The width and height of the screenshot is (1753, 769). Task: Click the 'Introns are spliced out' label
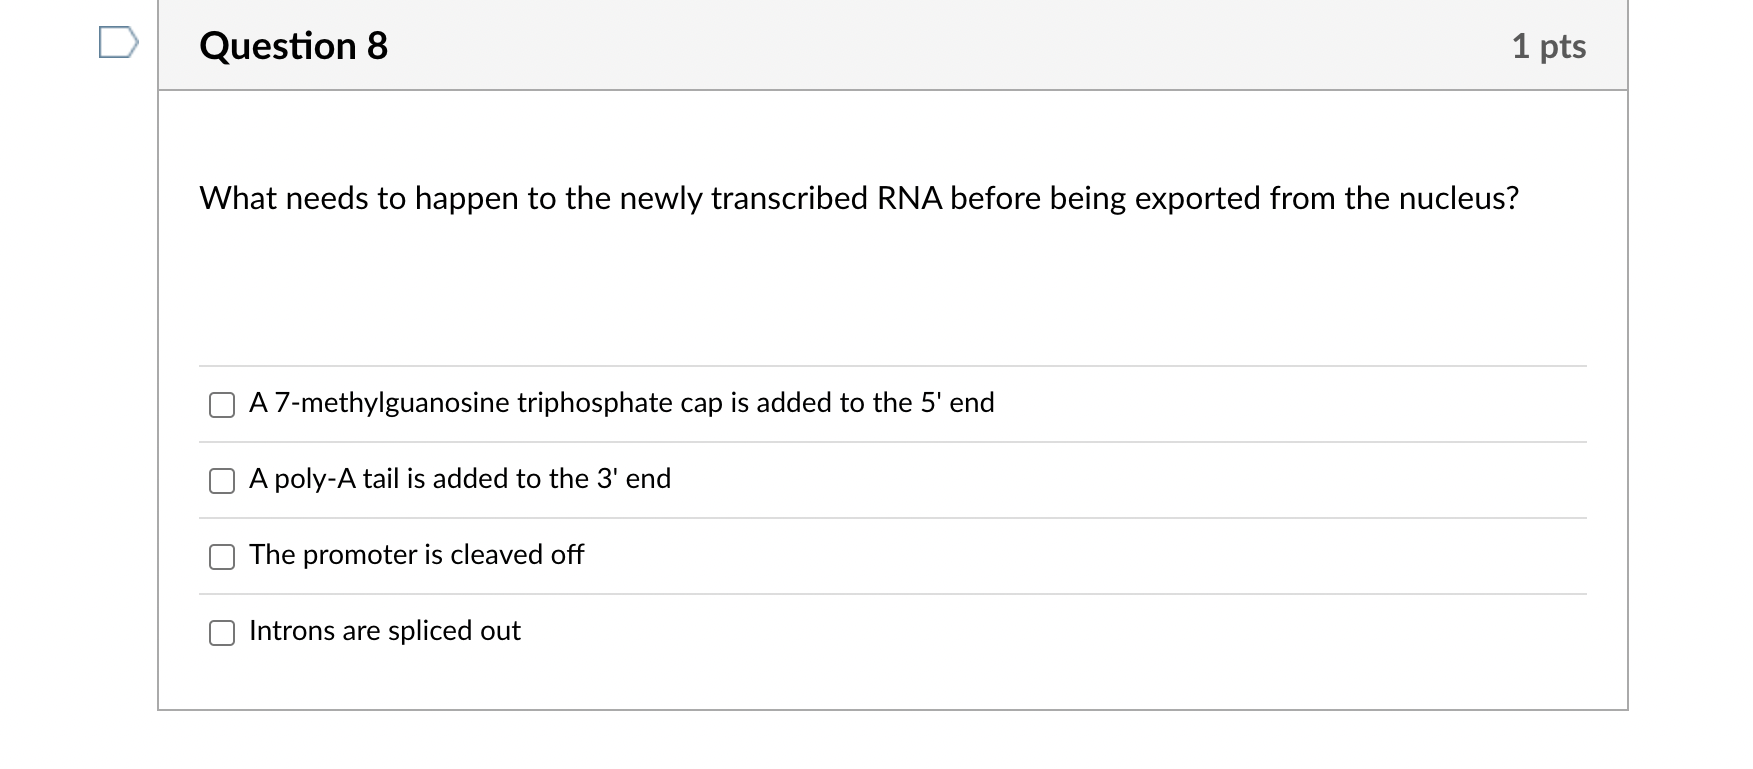click(x=384, y=630)
